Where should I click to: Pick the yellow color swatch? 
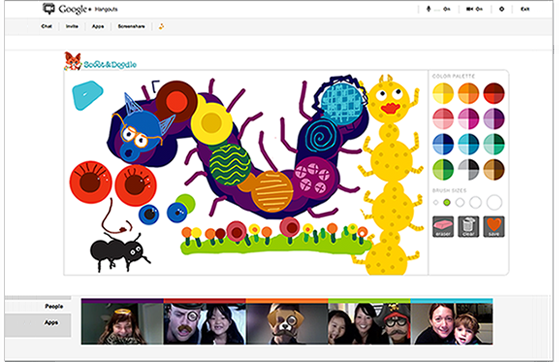point(443,93)
